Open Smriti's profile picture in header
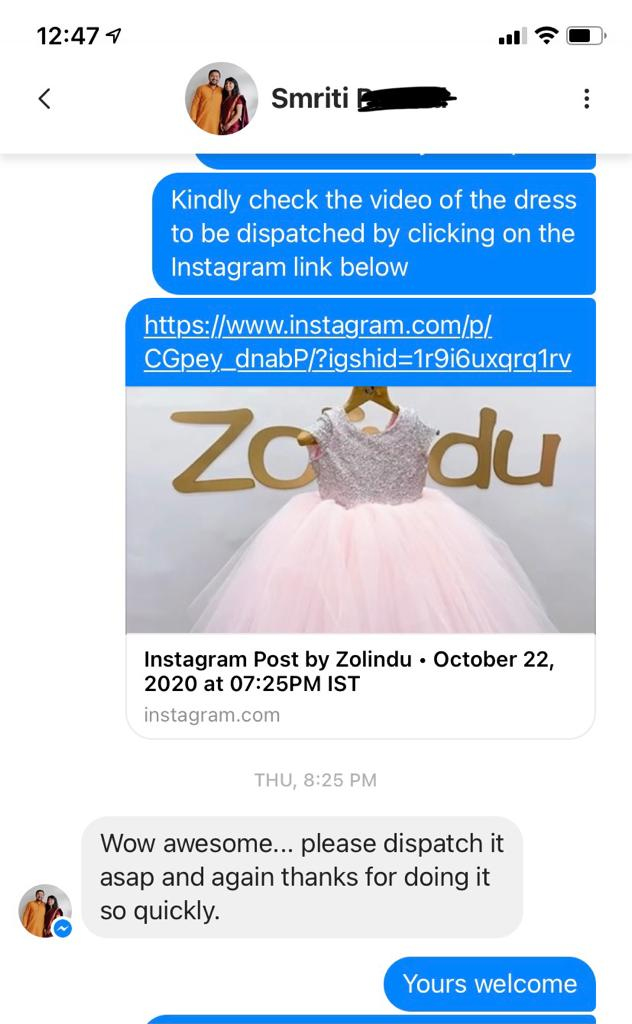 [x=221, y=99]
